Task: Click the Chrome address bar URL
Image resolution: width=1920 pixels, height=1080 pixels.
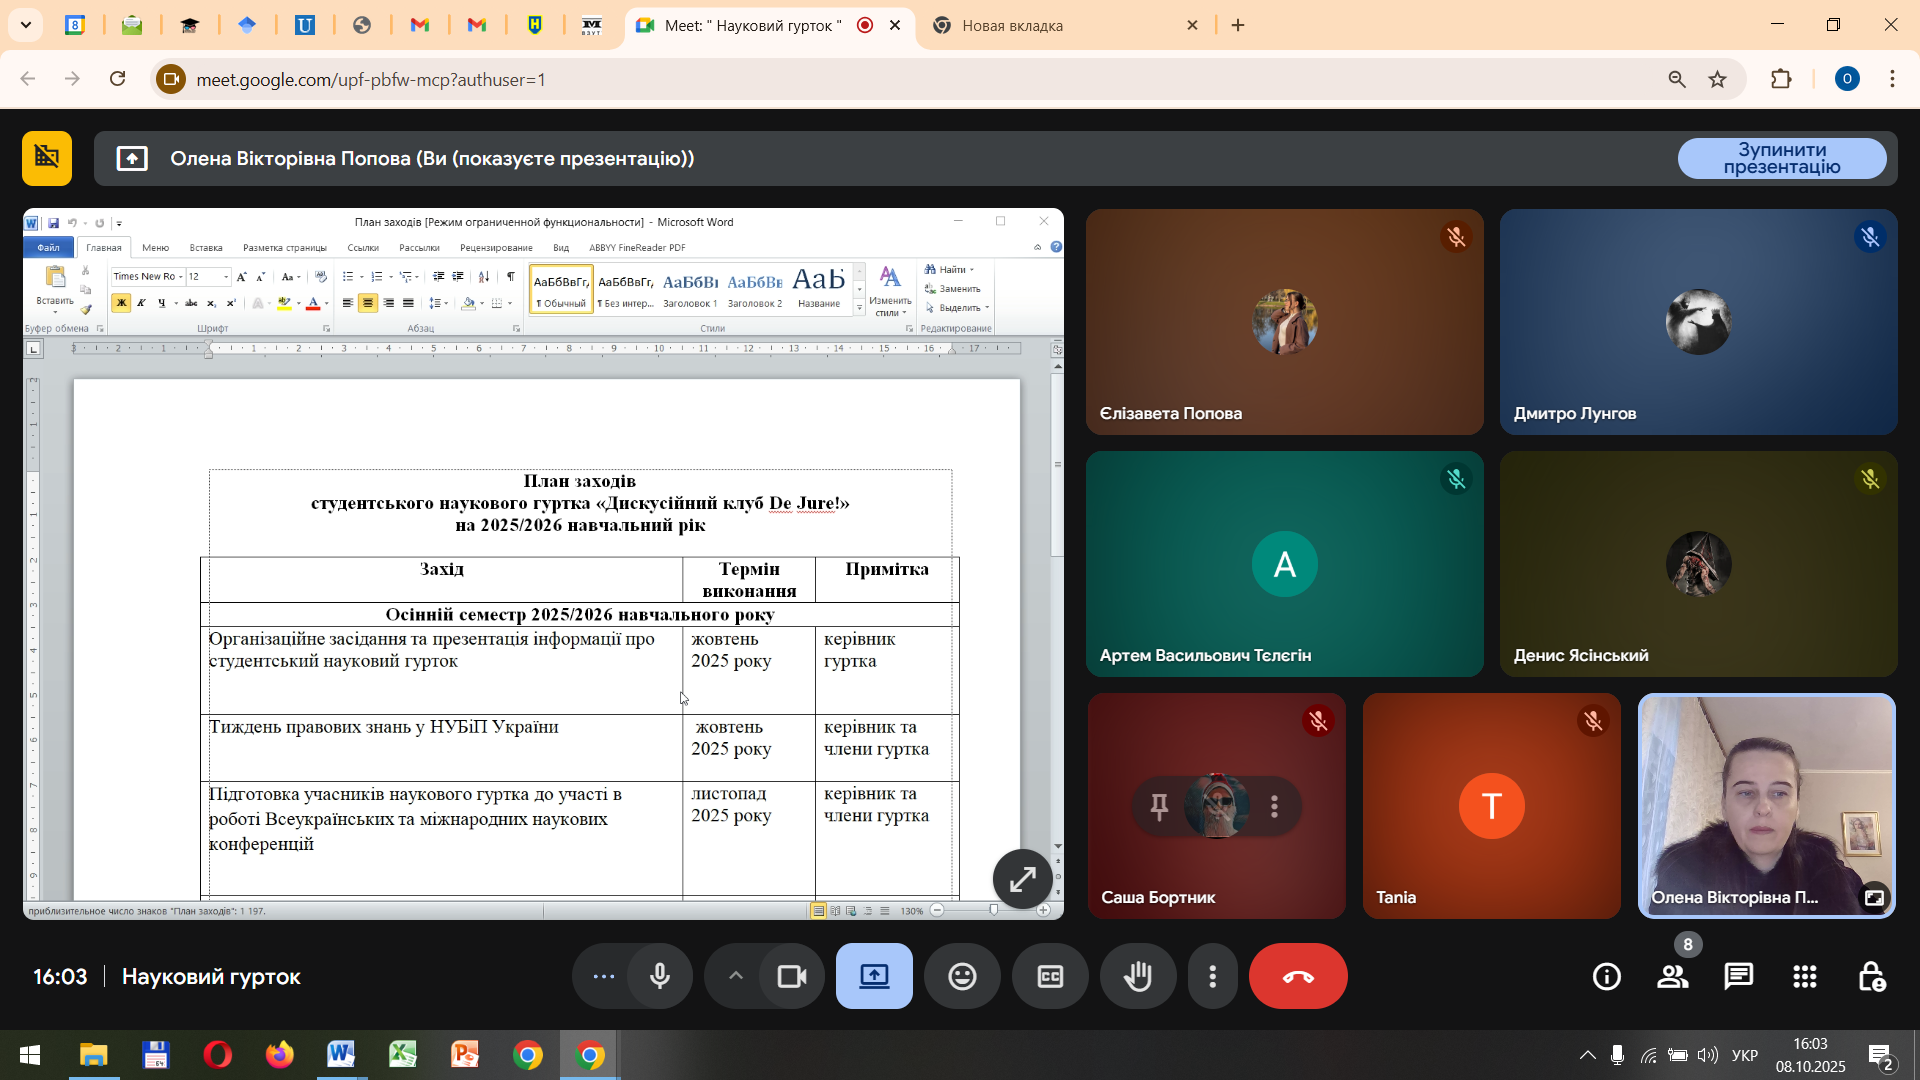Action: (371, 80)
